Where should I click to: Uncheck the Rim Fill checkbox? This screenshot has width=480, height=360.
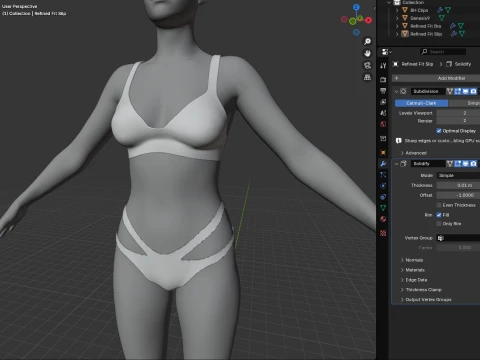pos(439,215)
